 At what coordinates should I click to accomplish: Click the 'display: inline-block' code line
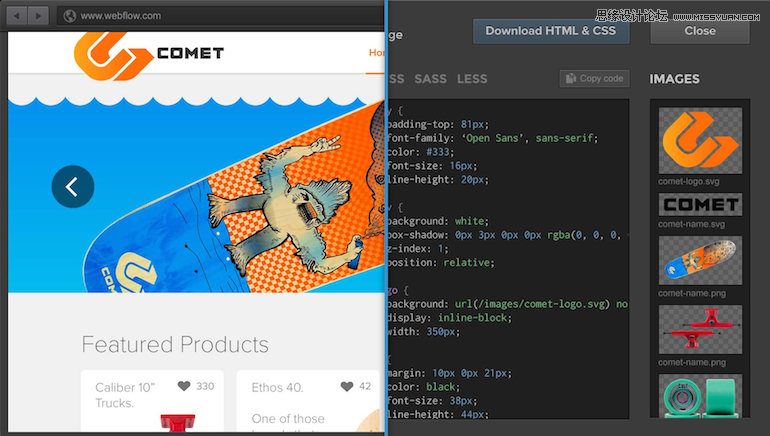(449, 318)
